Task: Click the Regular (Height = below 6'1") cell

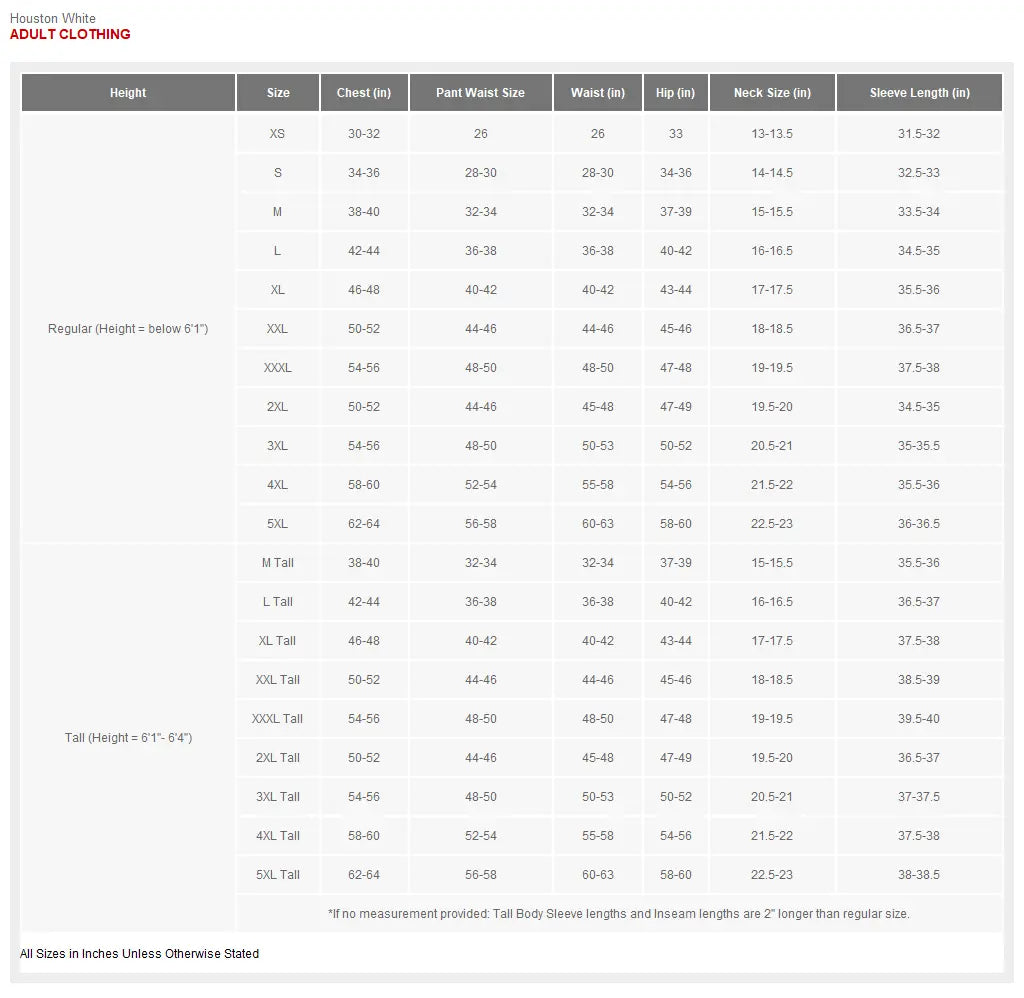Action: tap(128, 329)
